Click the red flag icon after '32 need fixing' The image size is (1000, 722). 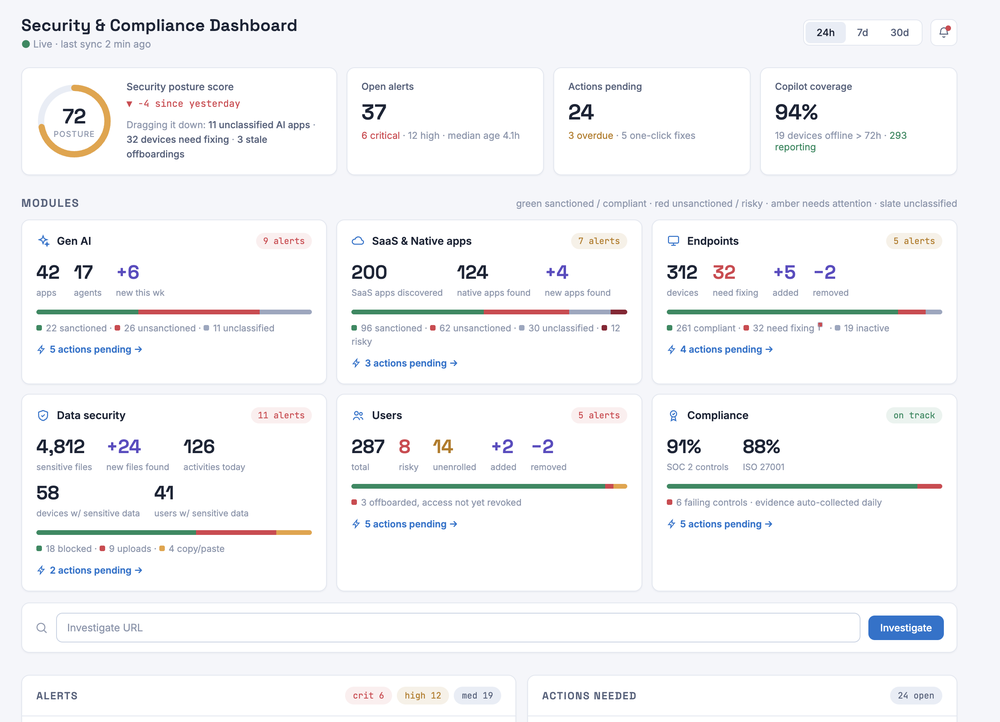(x=820, y=327)
